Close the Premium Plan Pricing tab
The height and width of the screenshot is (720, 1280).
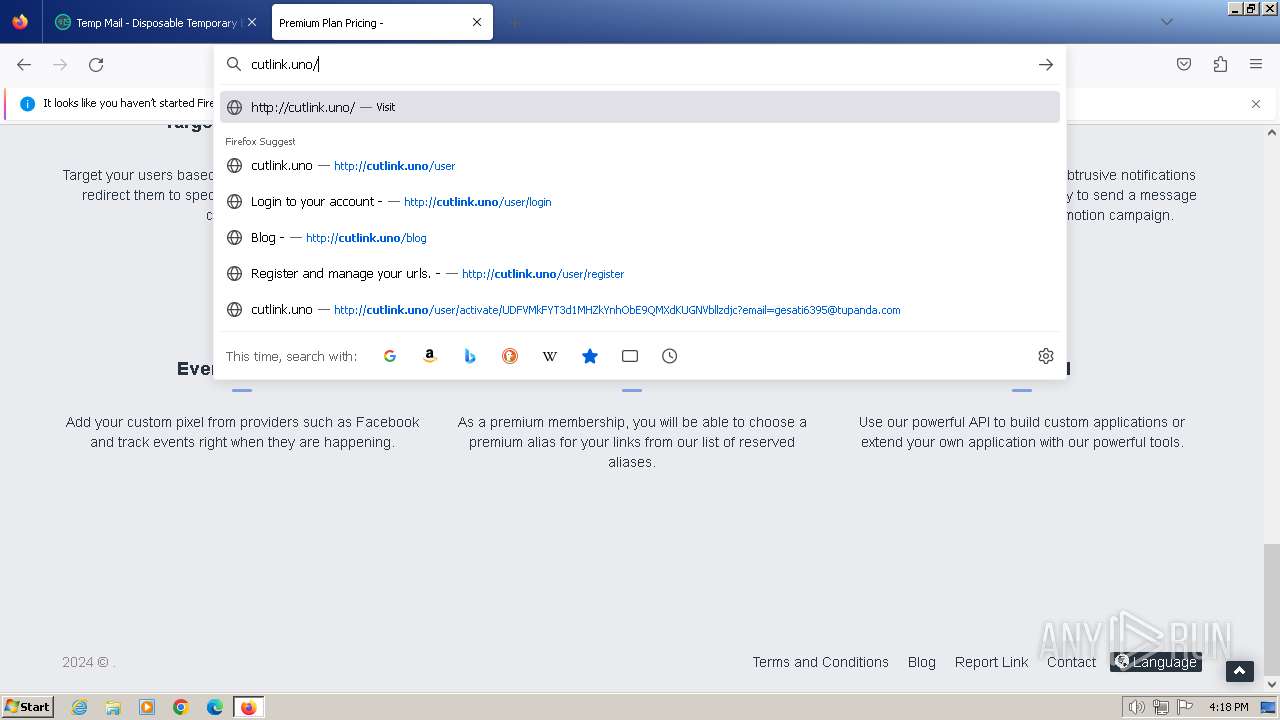pos(477,22)
